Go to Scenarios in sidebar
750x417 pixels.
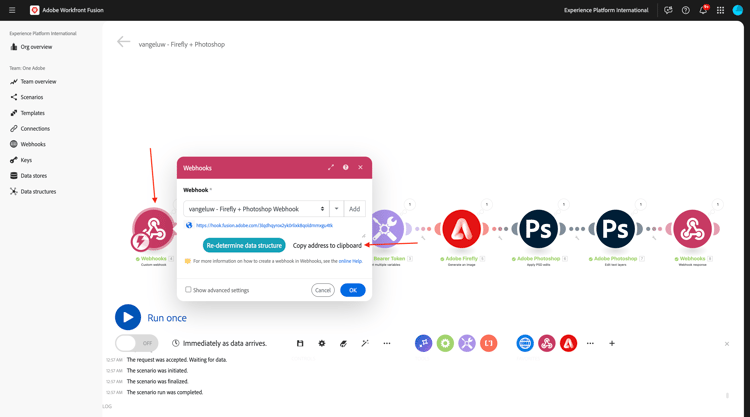click(27, 97)
